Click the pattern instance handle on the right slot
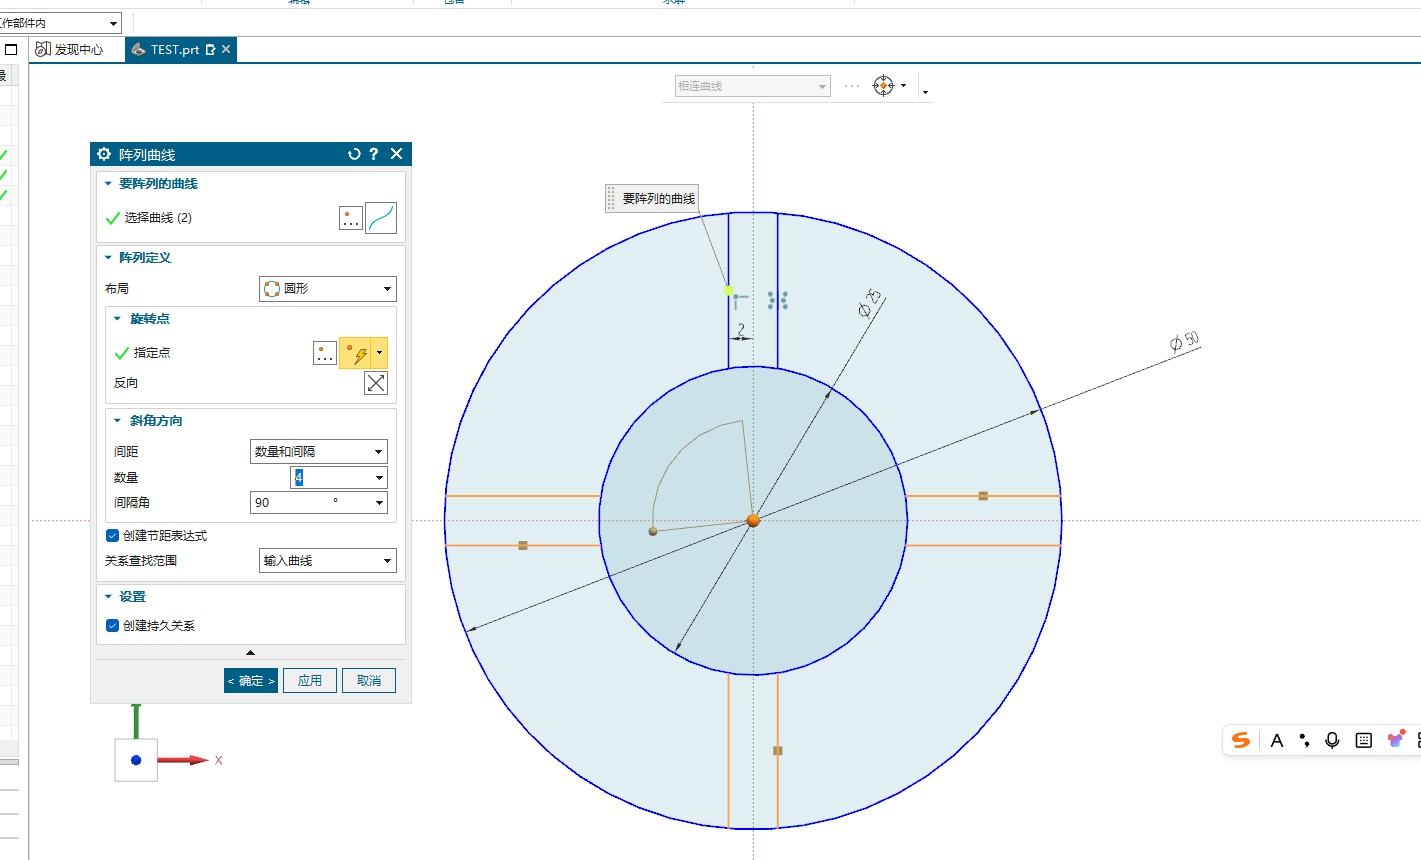Viewport: 1421px width, 860px height. pyautogui.click(x=983, y=496)
